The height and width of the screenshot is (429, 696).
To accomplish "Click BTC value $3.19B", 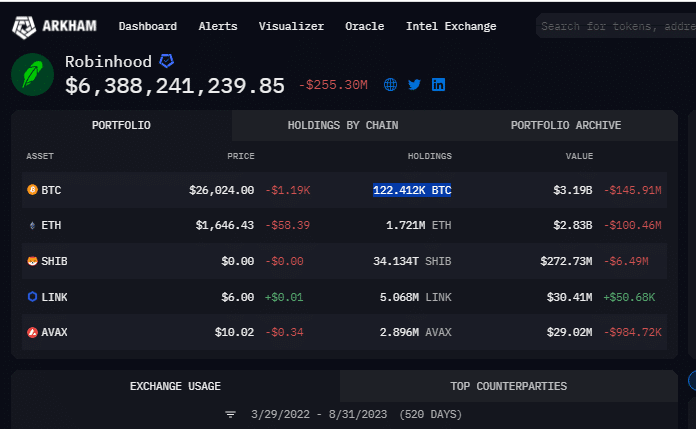I will [573, 190].
